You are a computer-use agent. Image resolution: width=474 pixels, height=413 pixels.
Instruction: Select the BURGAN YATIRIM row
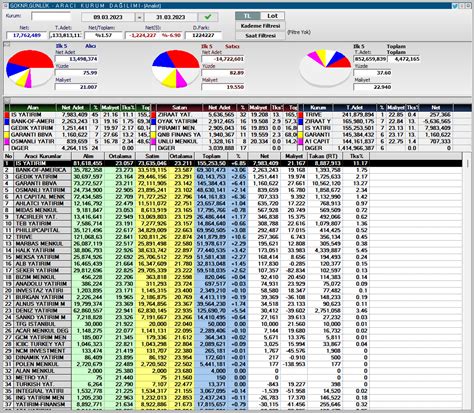click(x=233, y=297)
